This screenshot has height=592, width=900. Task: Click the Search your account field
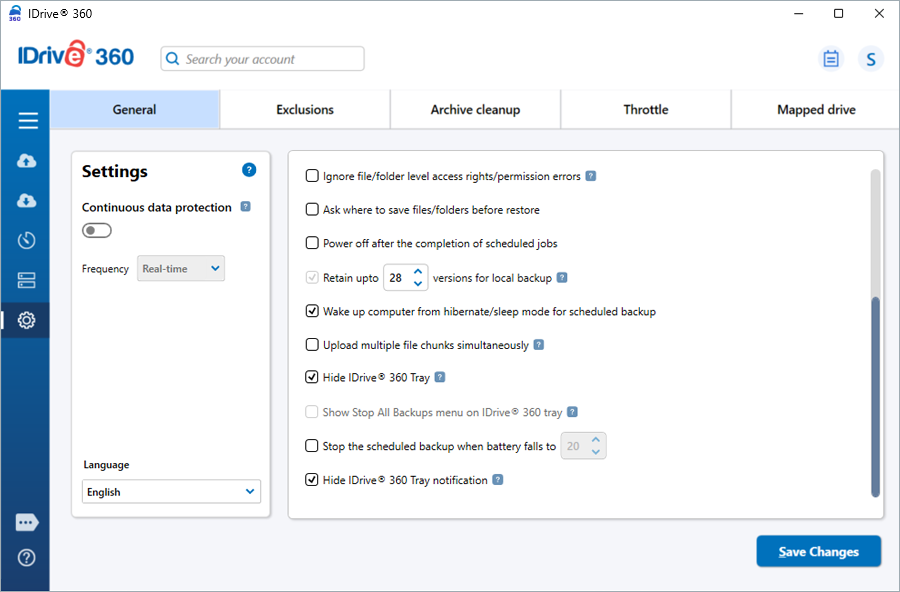point(263,59)
